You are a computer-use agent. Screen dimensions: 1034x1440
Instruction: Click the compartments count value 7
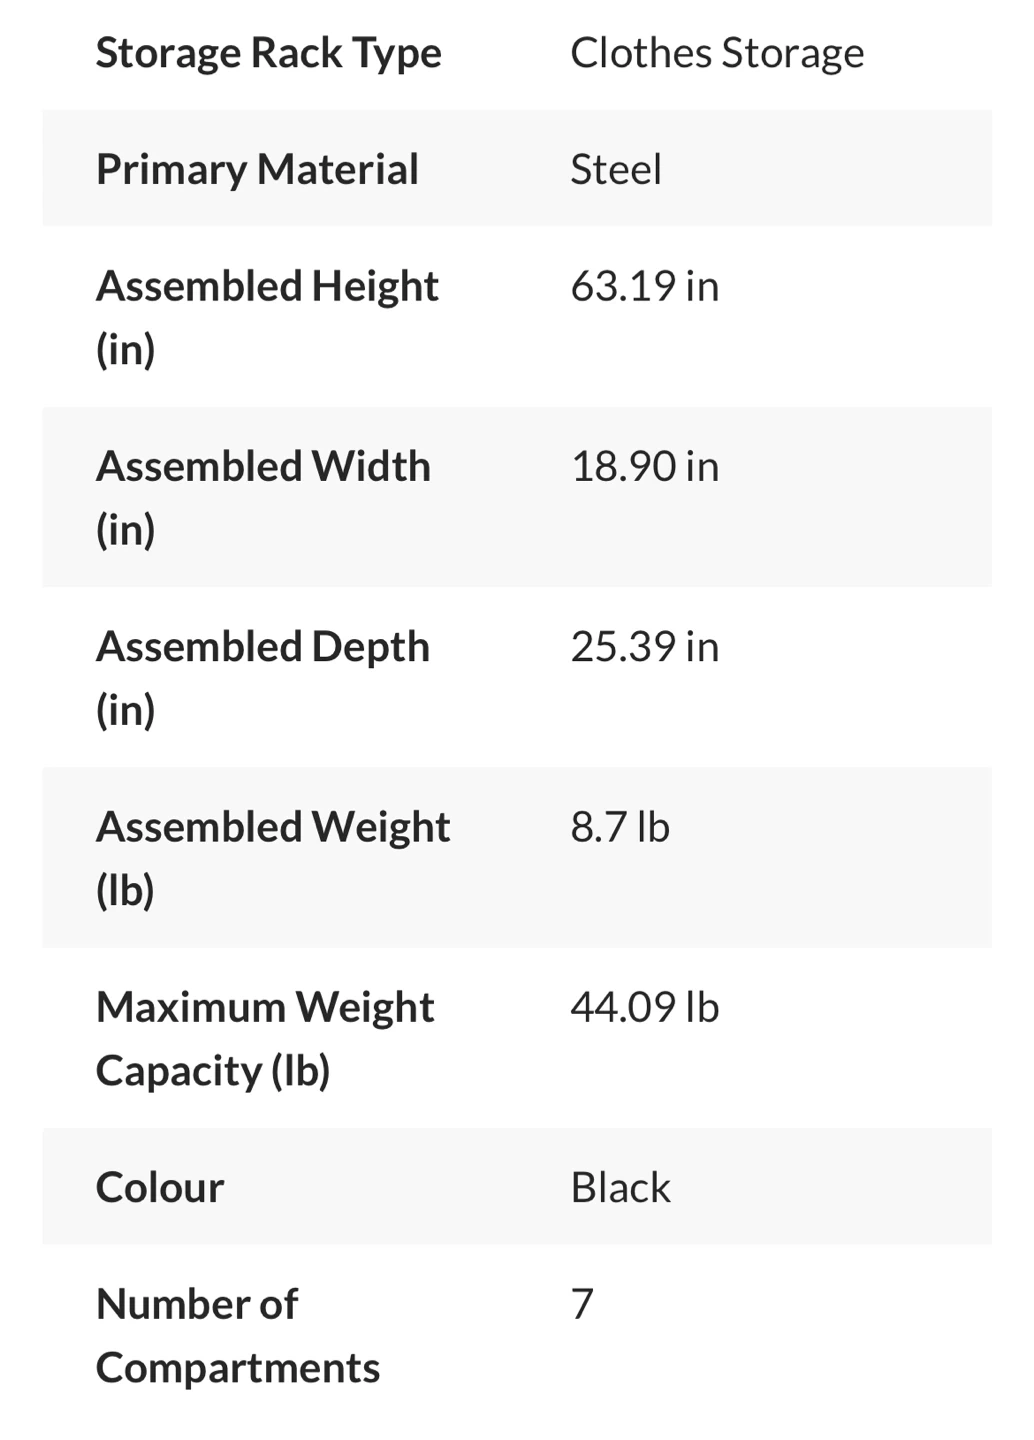coord(582,1304)
